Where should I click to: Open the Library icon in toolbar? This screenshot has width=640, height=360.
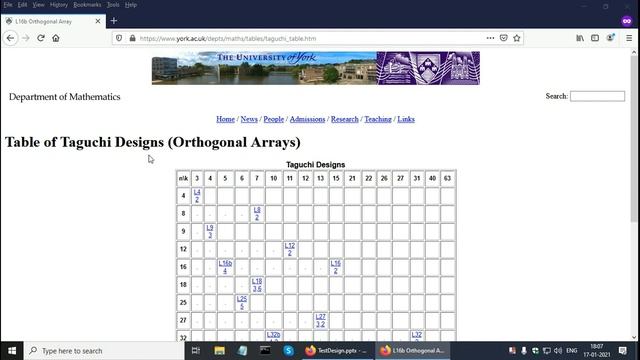click(x=580, y=38)
